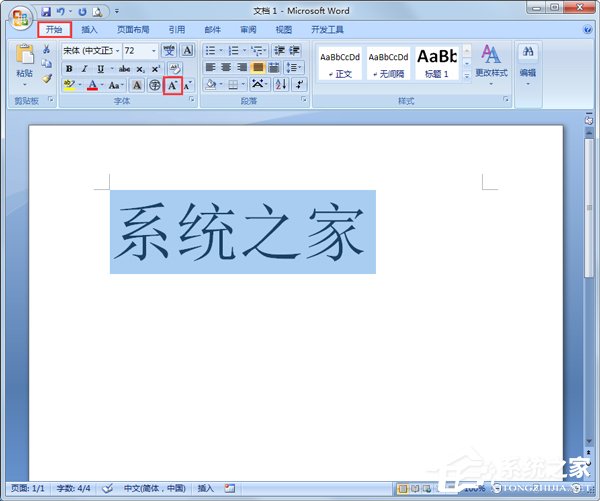The height and width of the screenshot is (501, 600).
Task: Apply strikethrough with the abc icon
Action: (124, 68)
